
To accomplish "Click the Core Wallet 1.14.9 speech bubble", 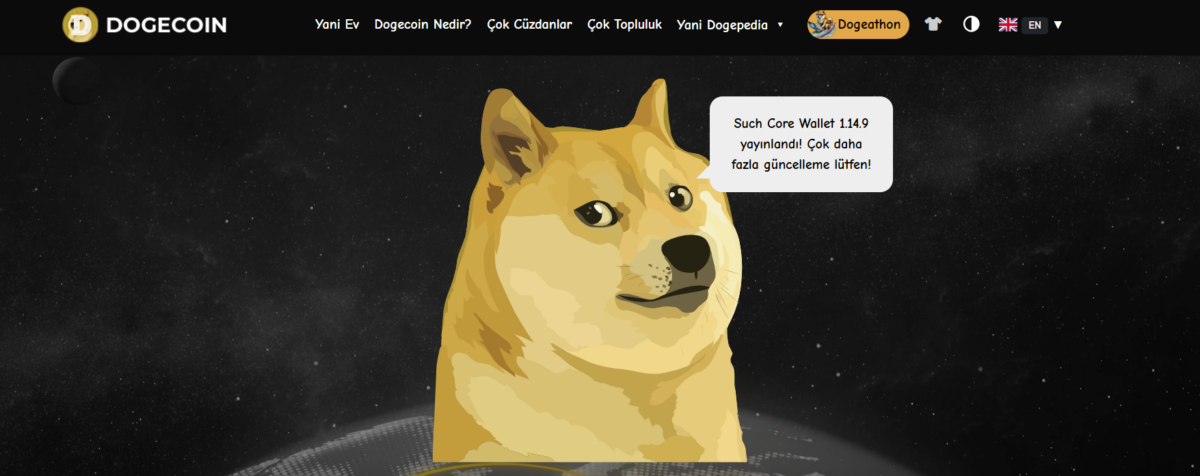I will [801, 143].
